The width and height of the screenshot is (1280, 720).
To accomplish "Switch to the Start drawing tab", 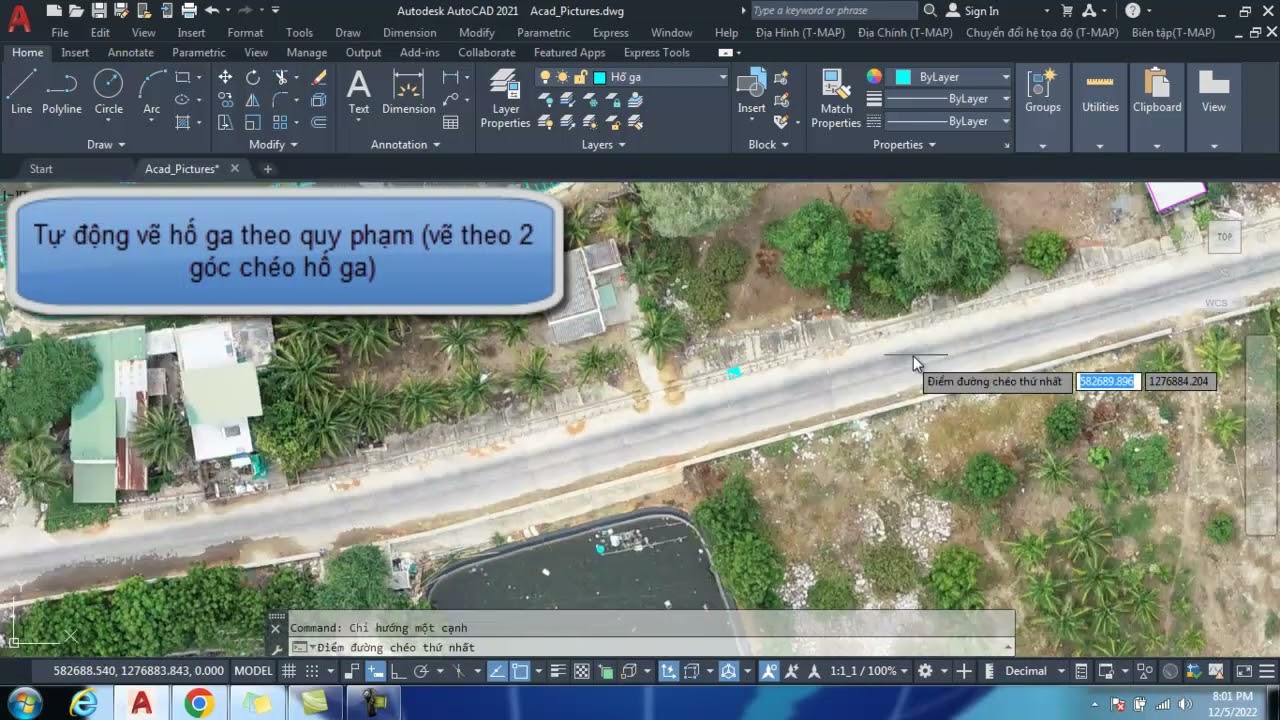I will pyautogui.click(x=41, y=169).
